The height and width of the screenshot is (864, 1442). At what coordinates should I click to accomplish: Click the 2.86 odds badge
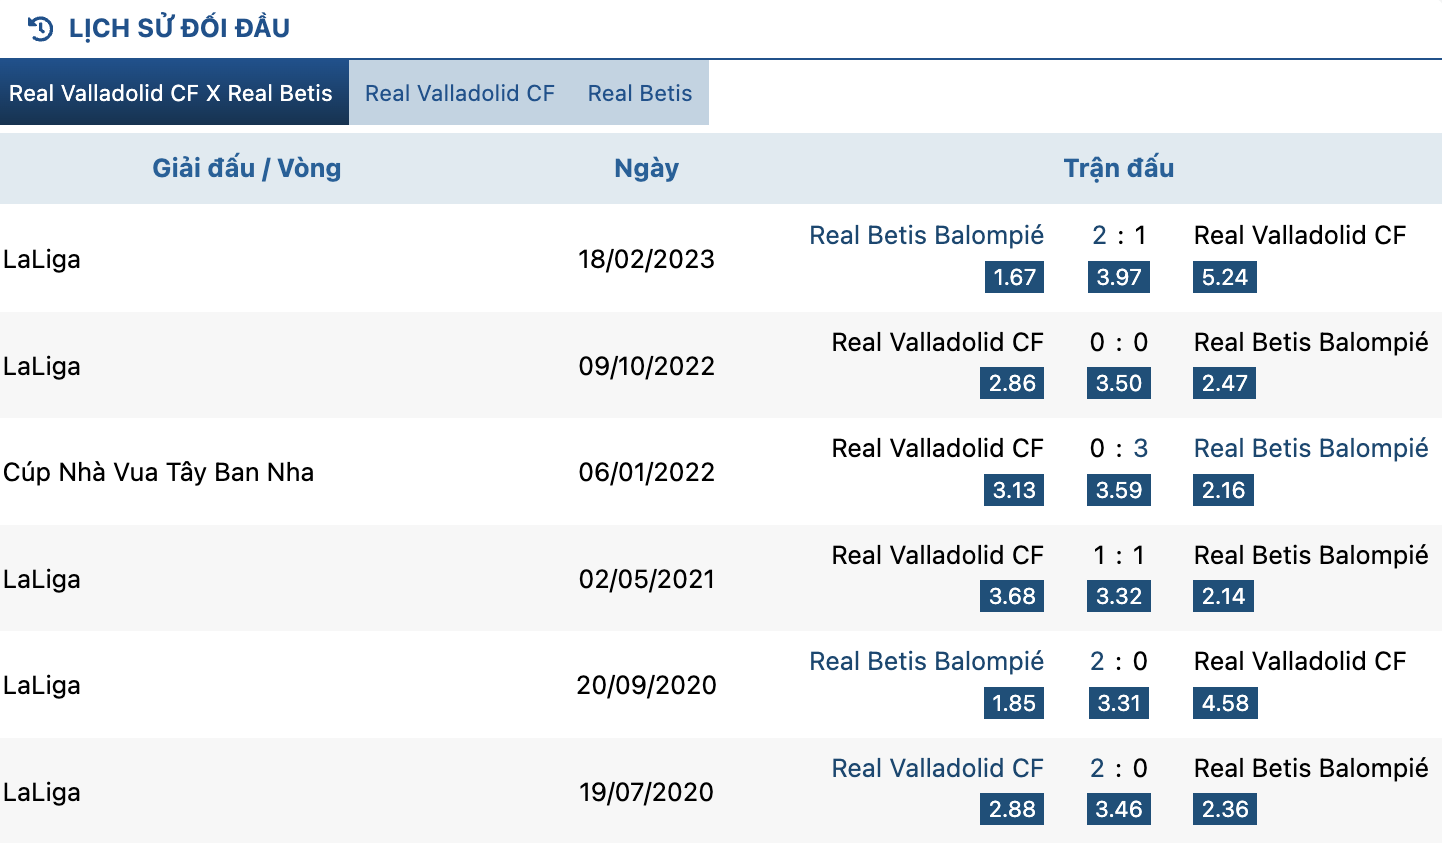click(x=1012, y=383)
